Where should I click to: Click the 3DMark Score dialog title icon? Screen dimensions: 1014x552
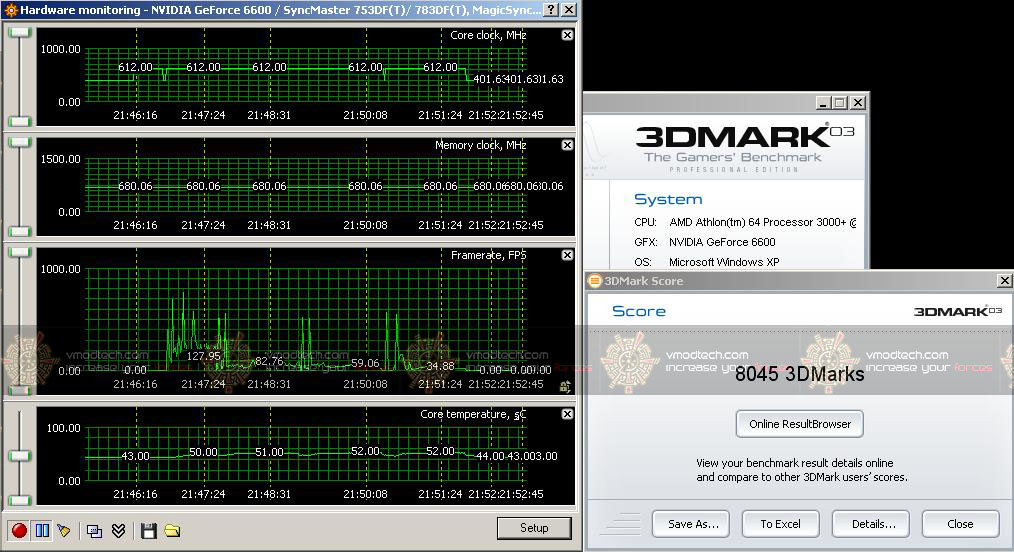click(x=594, y=281)
